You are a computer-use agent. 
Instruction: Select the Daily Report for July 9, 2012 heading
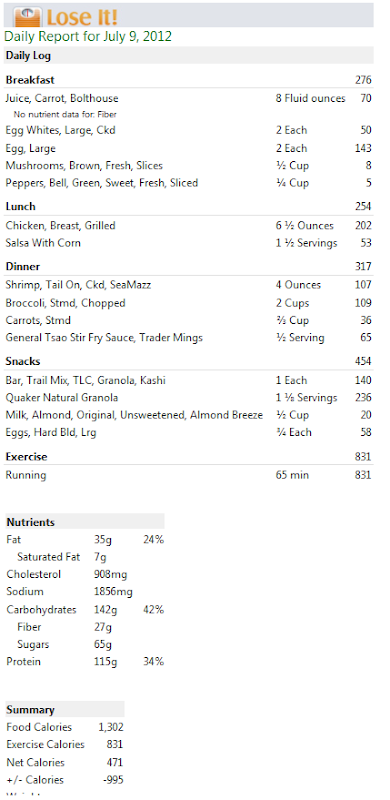88,37
